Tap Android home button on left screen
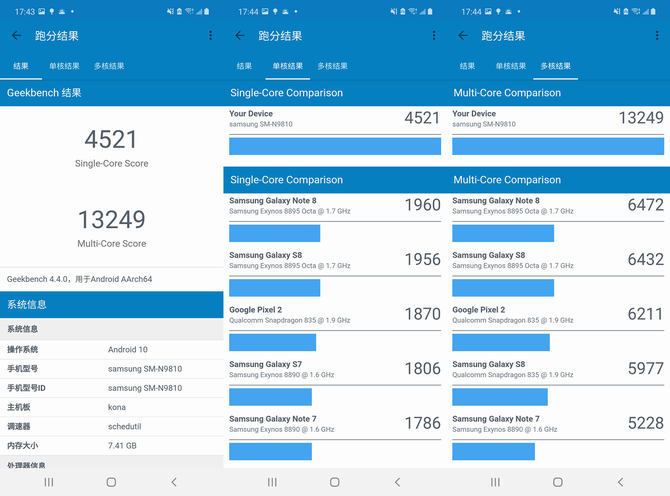Image resolution: width=670 pixels, height=496 pixels. 111,482
